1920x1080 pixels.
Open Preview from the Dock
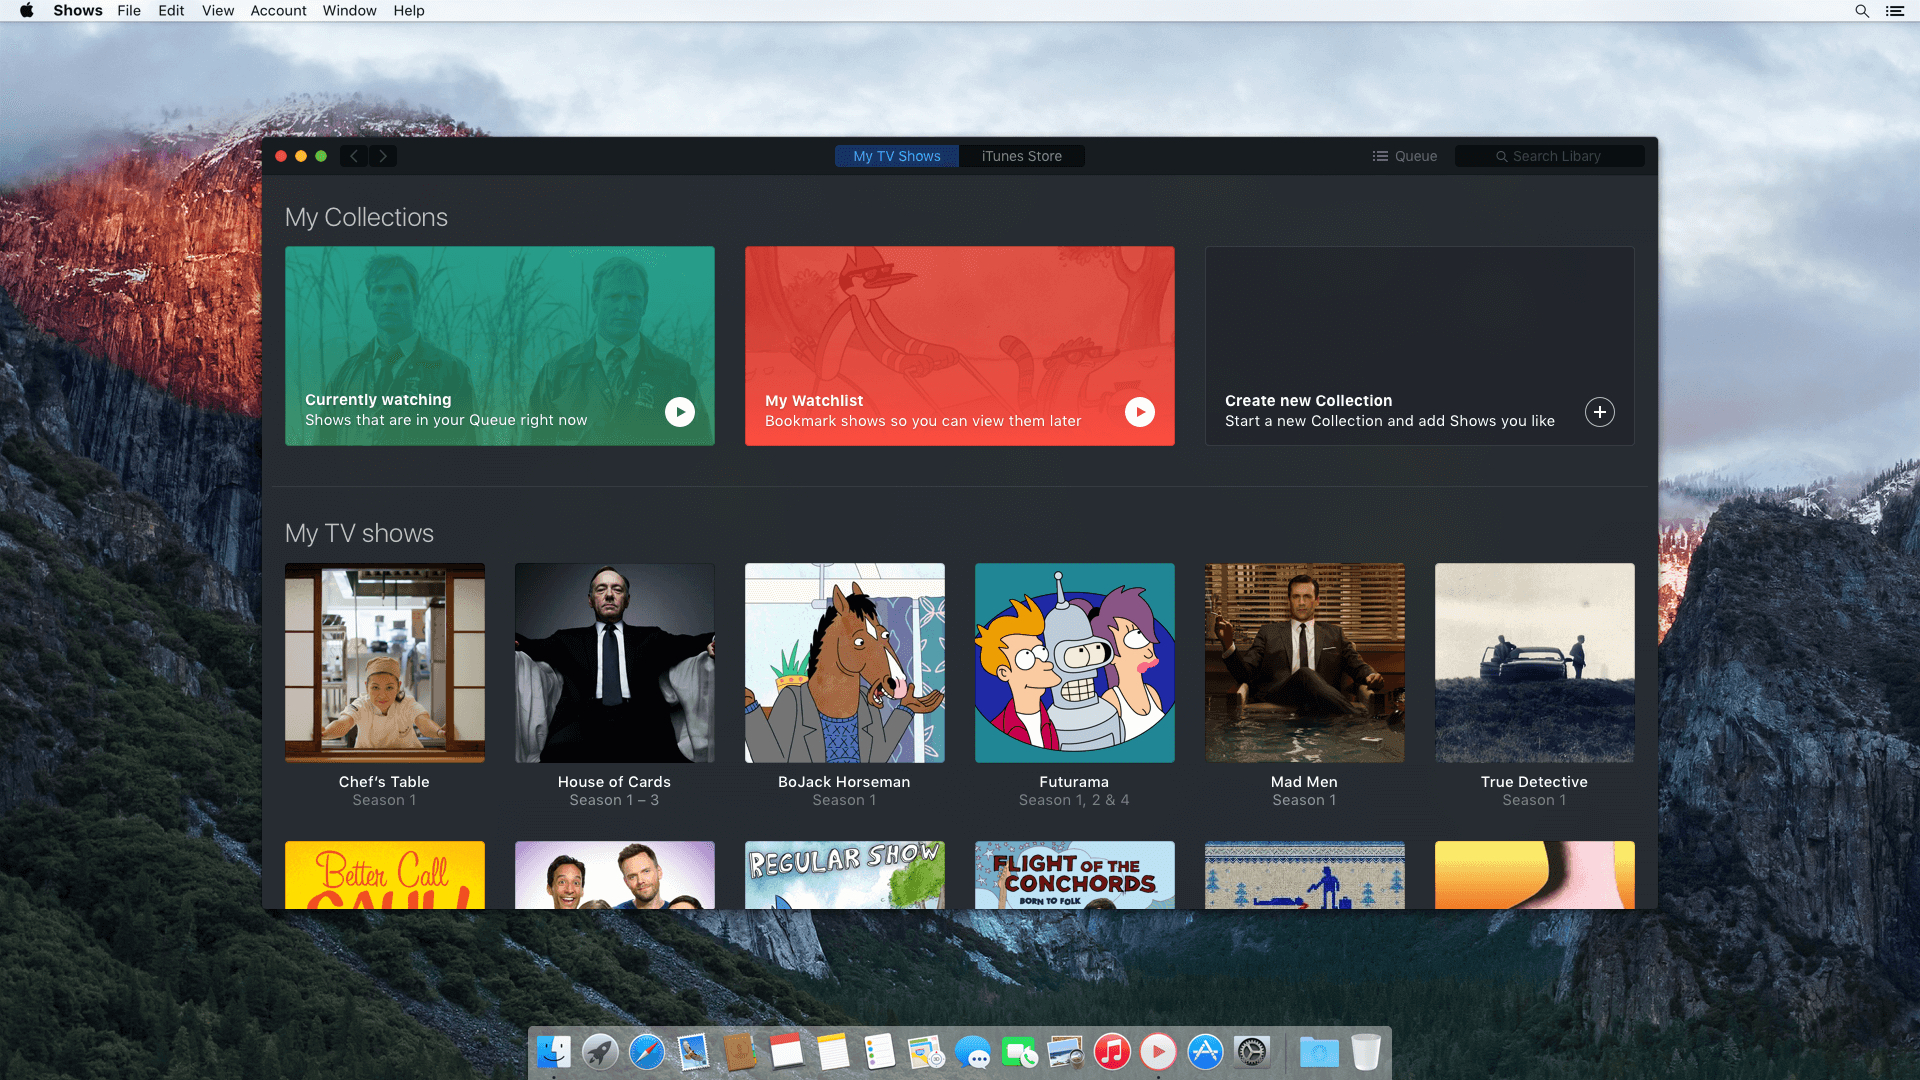click(x=1065, y=1052)
